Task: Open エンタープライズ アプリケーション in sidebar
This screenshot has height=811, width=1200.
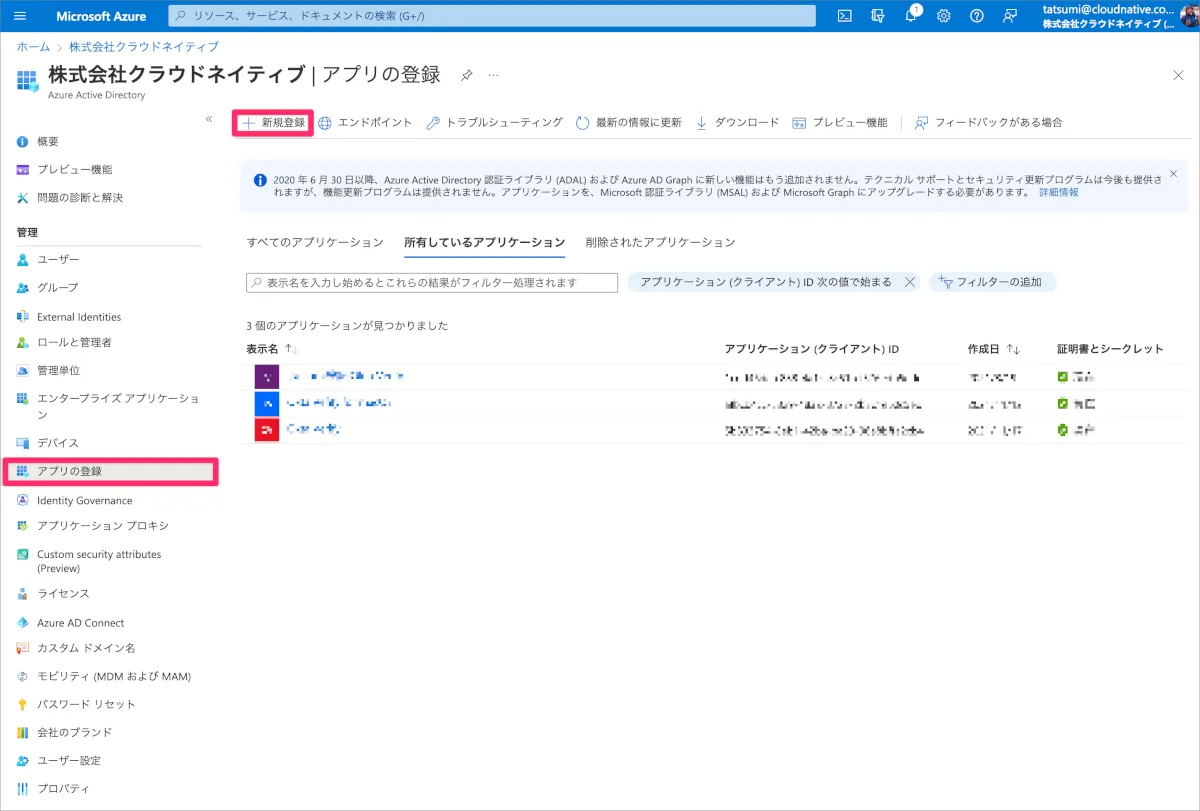Action: (x=118, y=398)
